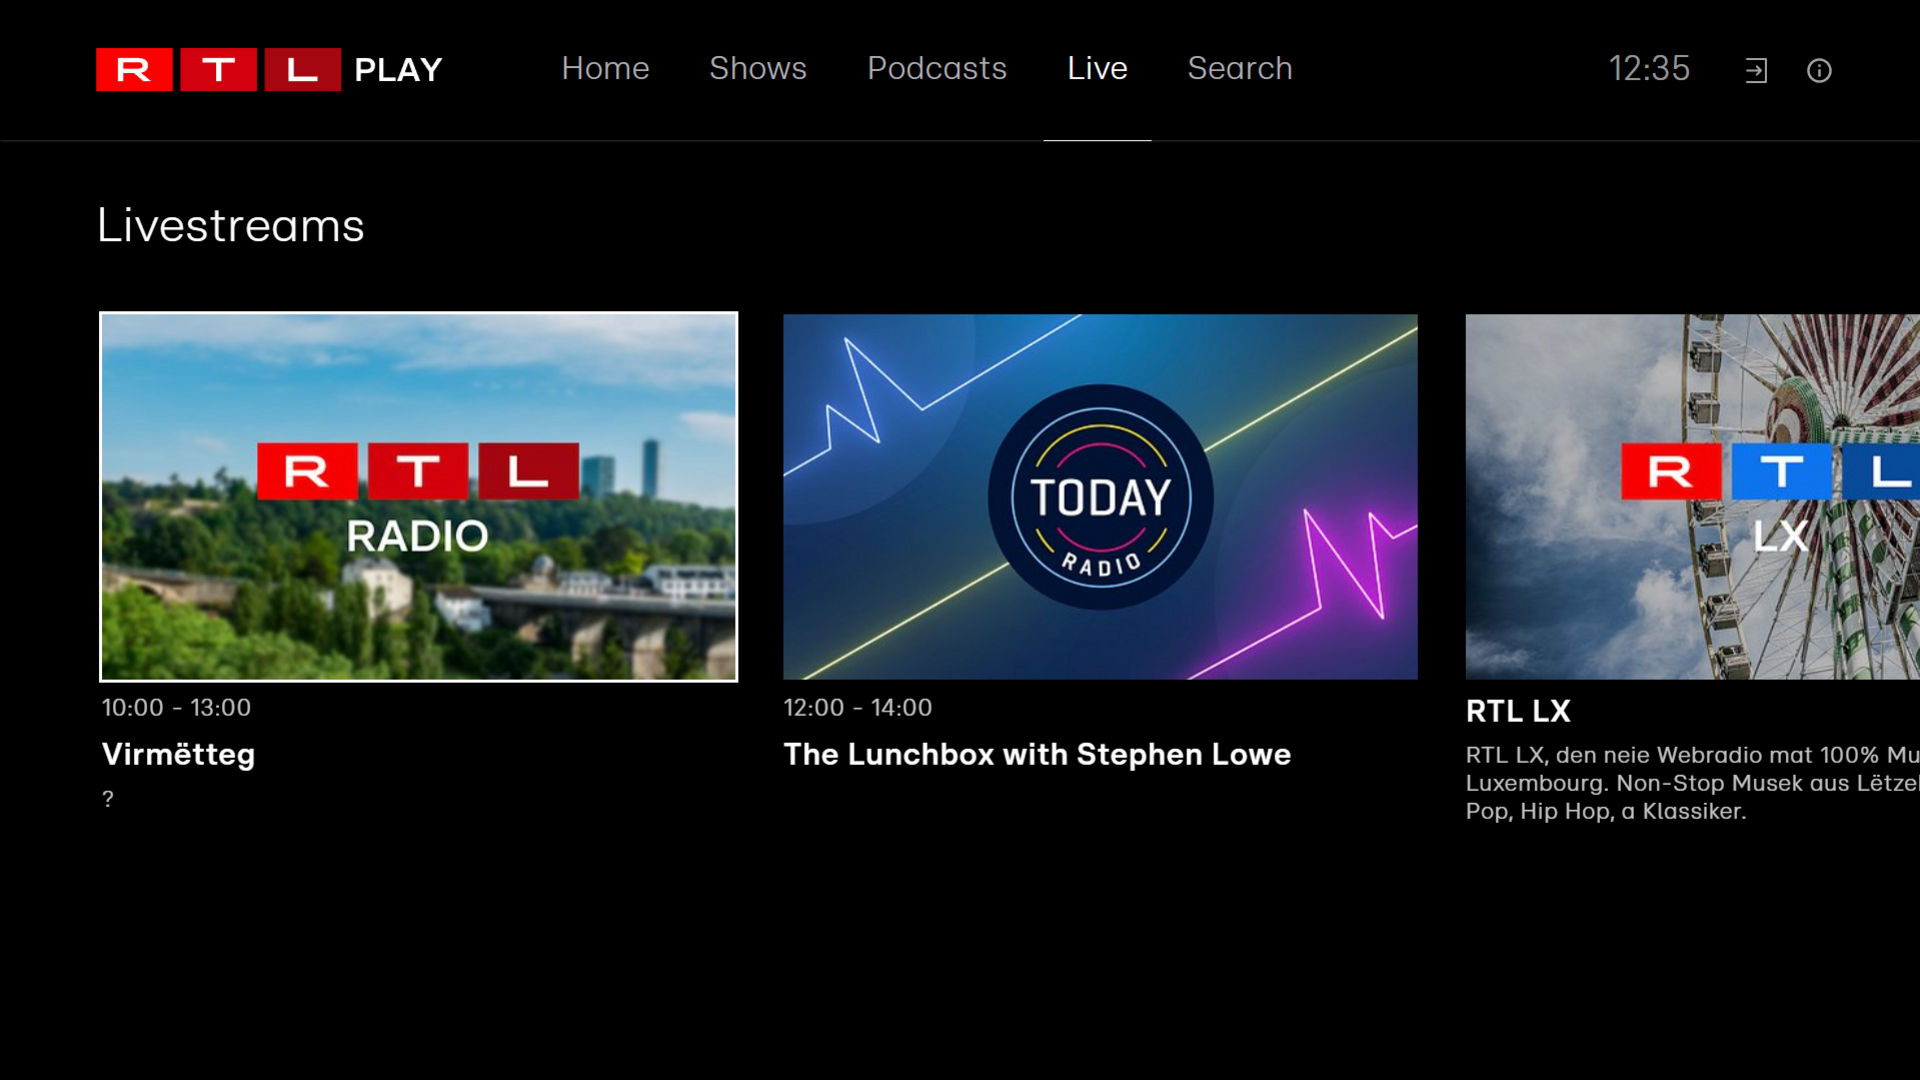
Task: Open the login icon in the header
Action: click(1756, 70)
